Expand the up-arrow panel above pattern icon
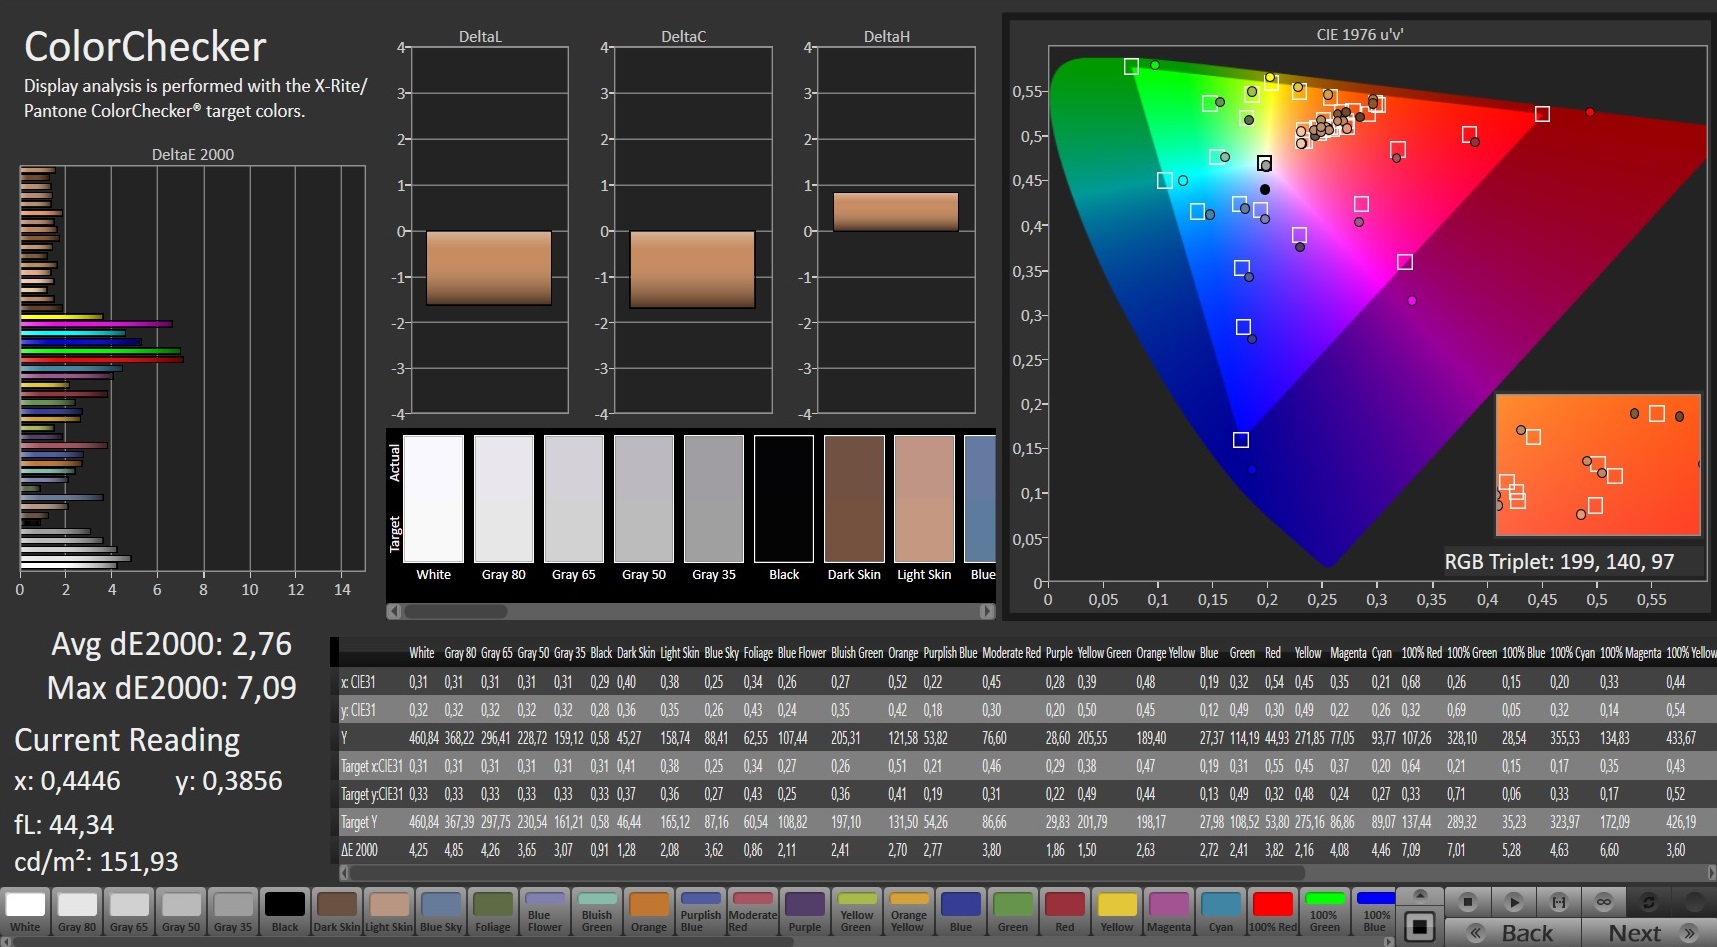 1419,895
